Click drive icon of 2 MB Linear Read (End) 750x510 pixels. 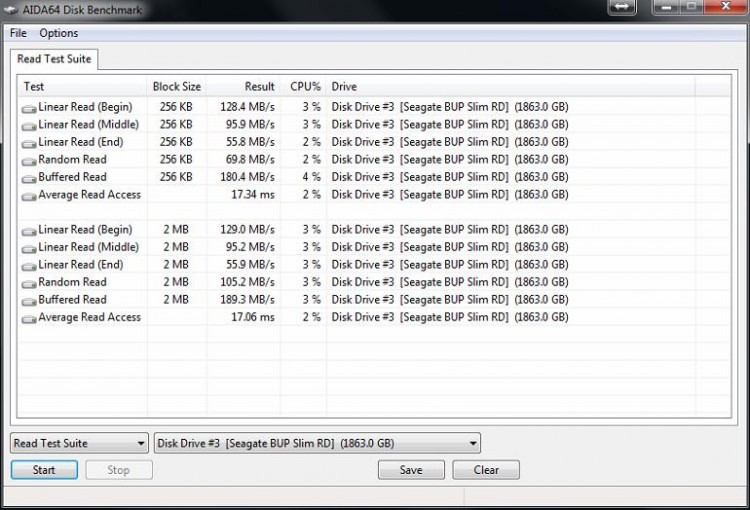pyautogui.click(x=29, y=266)
